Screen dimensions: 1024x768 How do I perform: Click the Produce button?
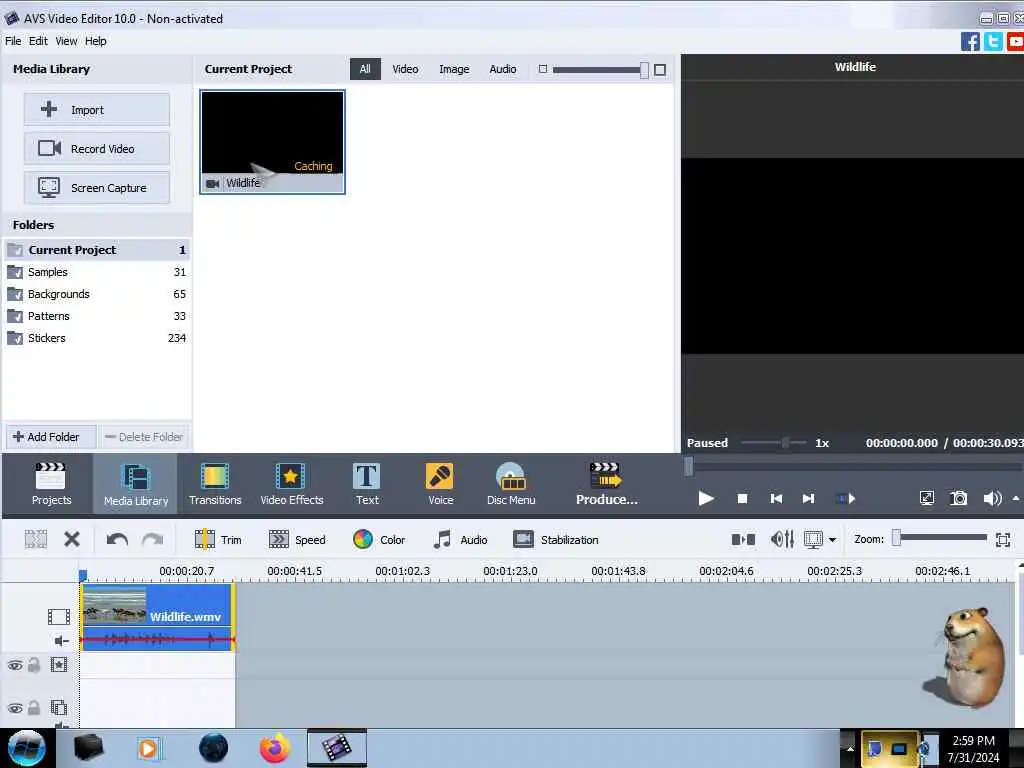pyautogui.click(x=606, y=484)
